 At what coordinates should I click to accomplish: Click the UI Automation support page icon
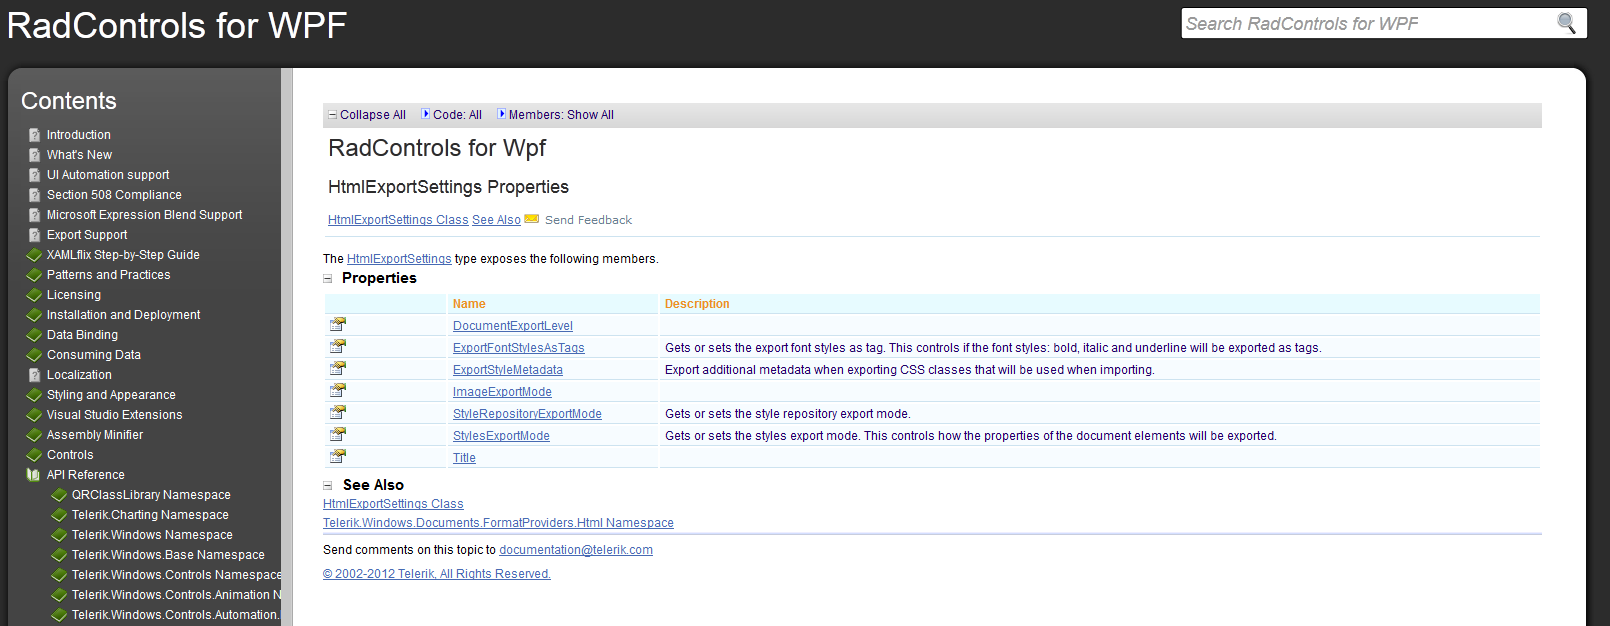[x=34, y=175]
